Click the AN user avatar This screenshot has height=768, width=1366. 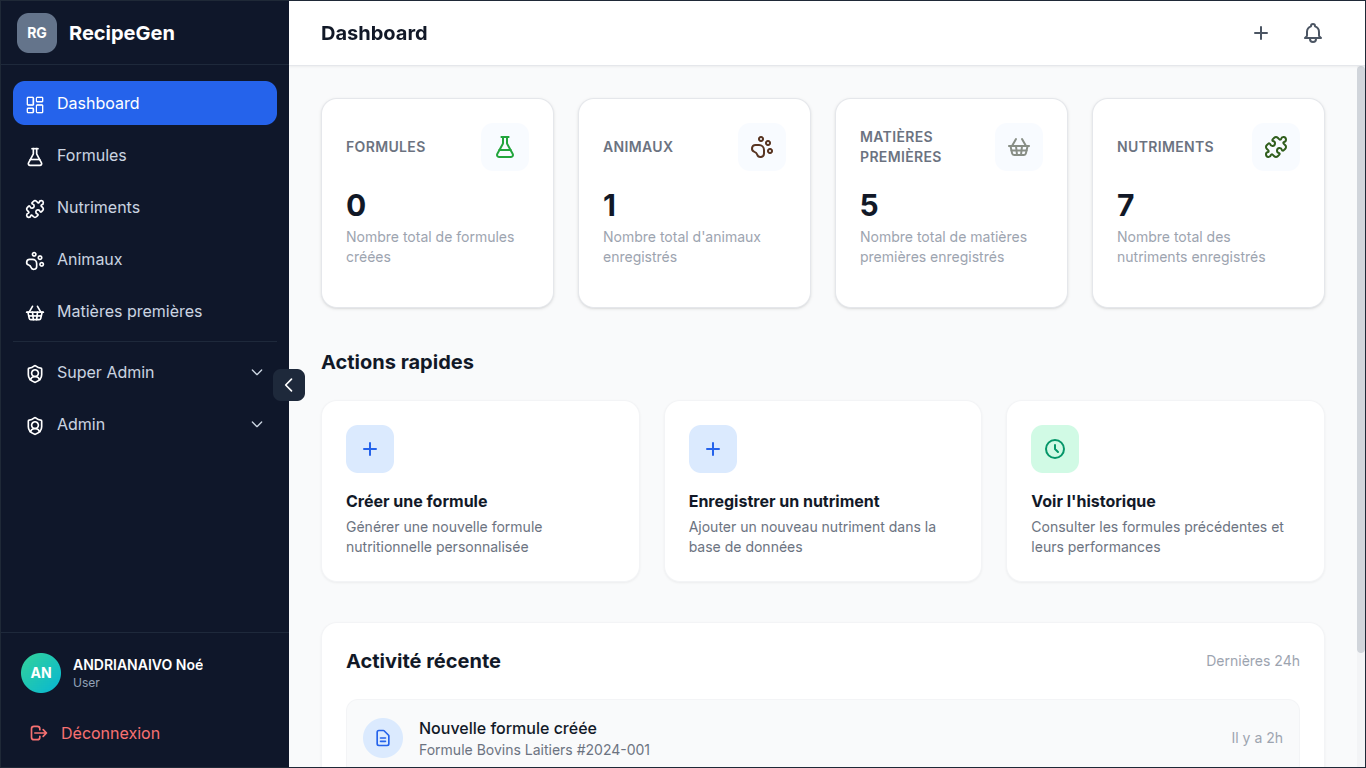[x=41, y=673]
